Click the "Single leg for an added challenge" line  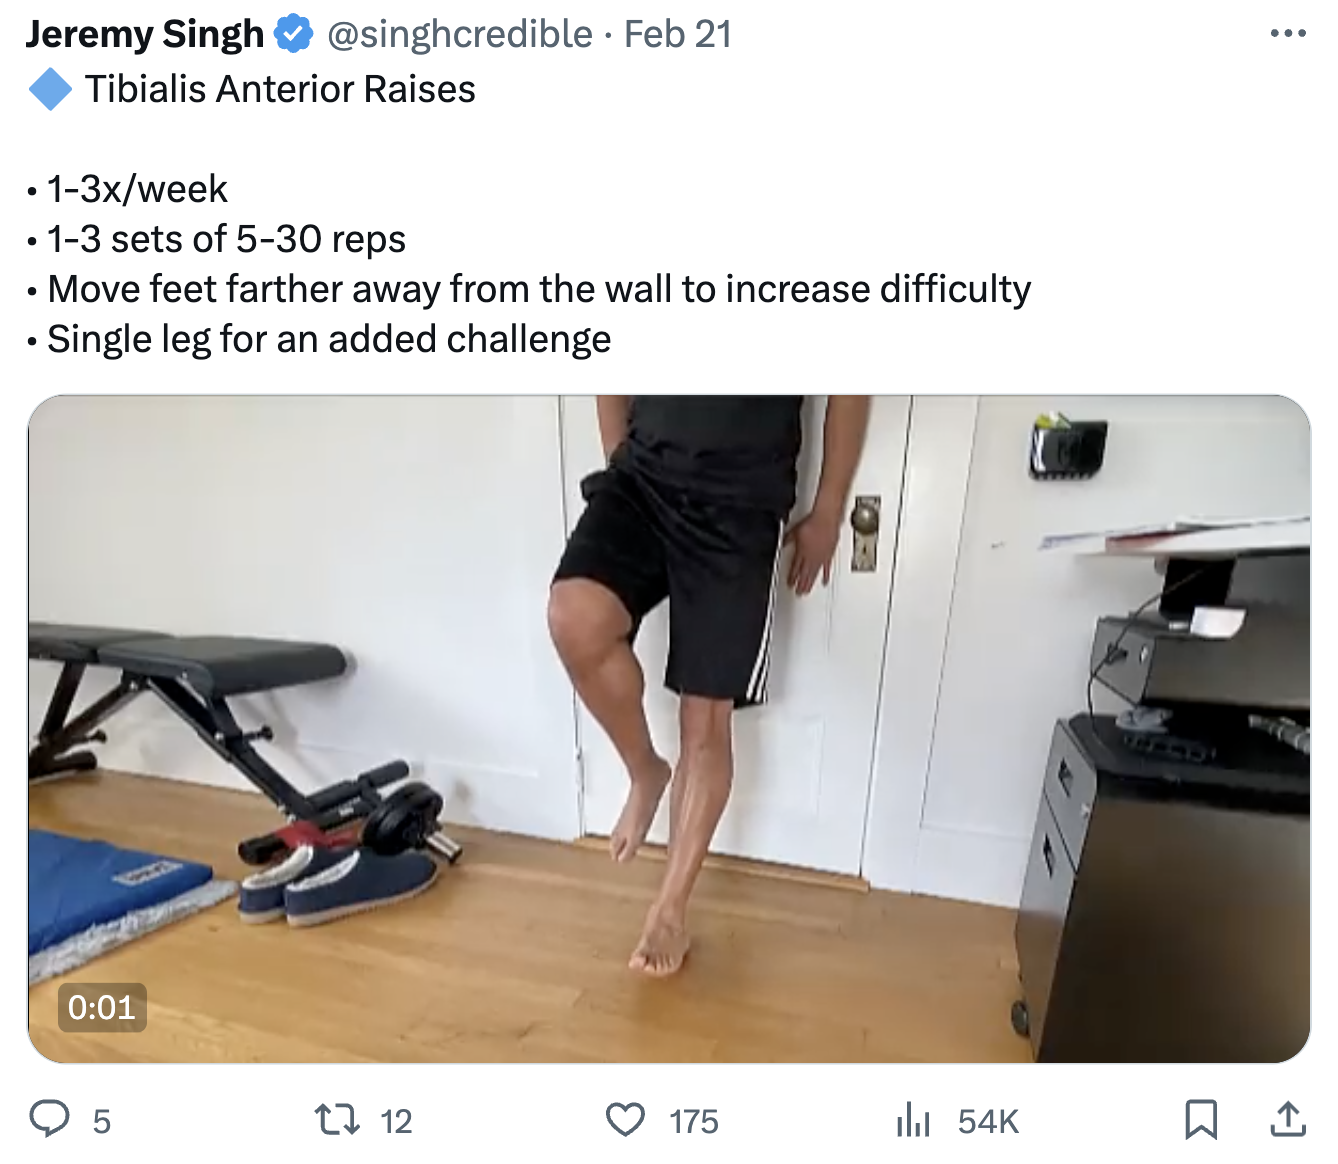click(x=329, y=340)
